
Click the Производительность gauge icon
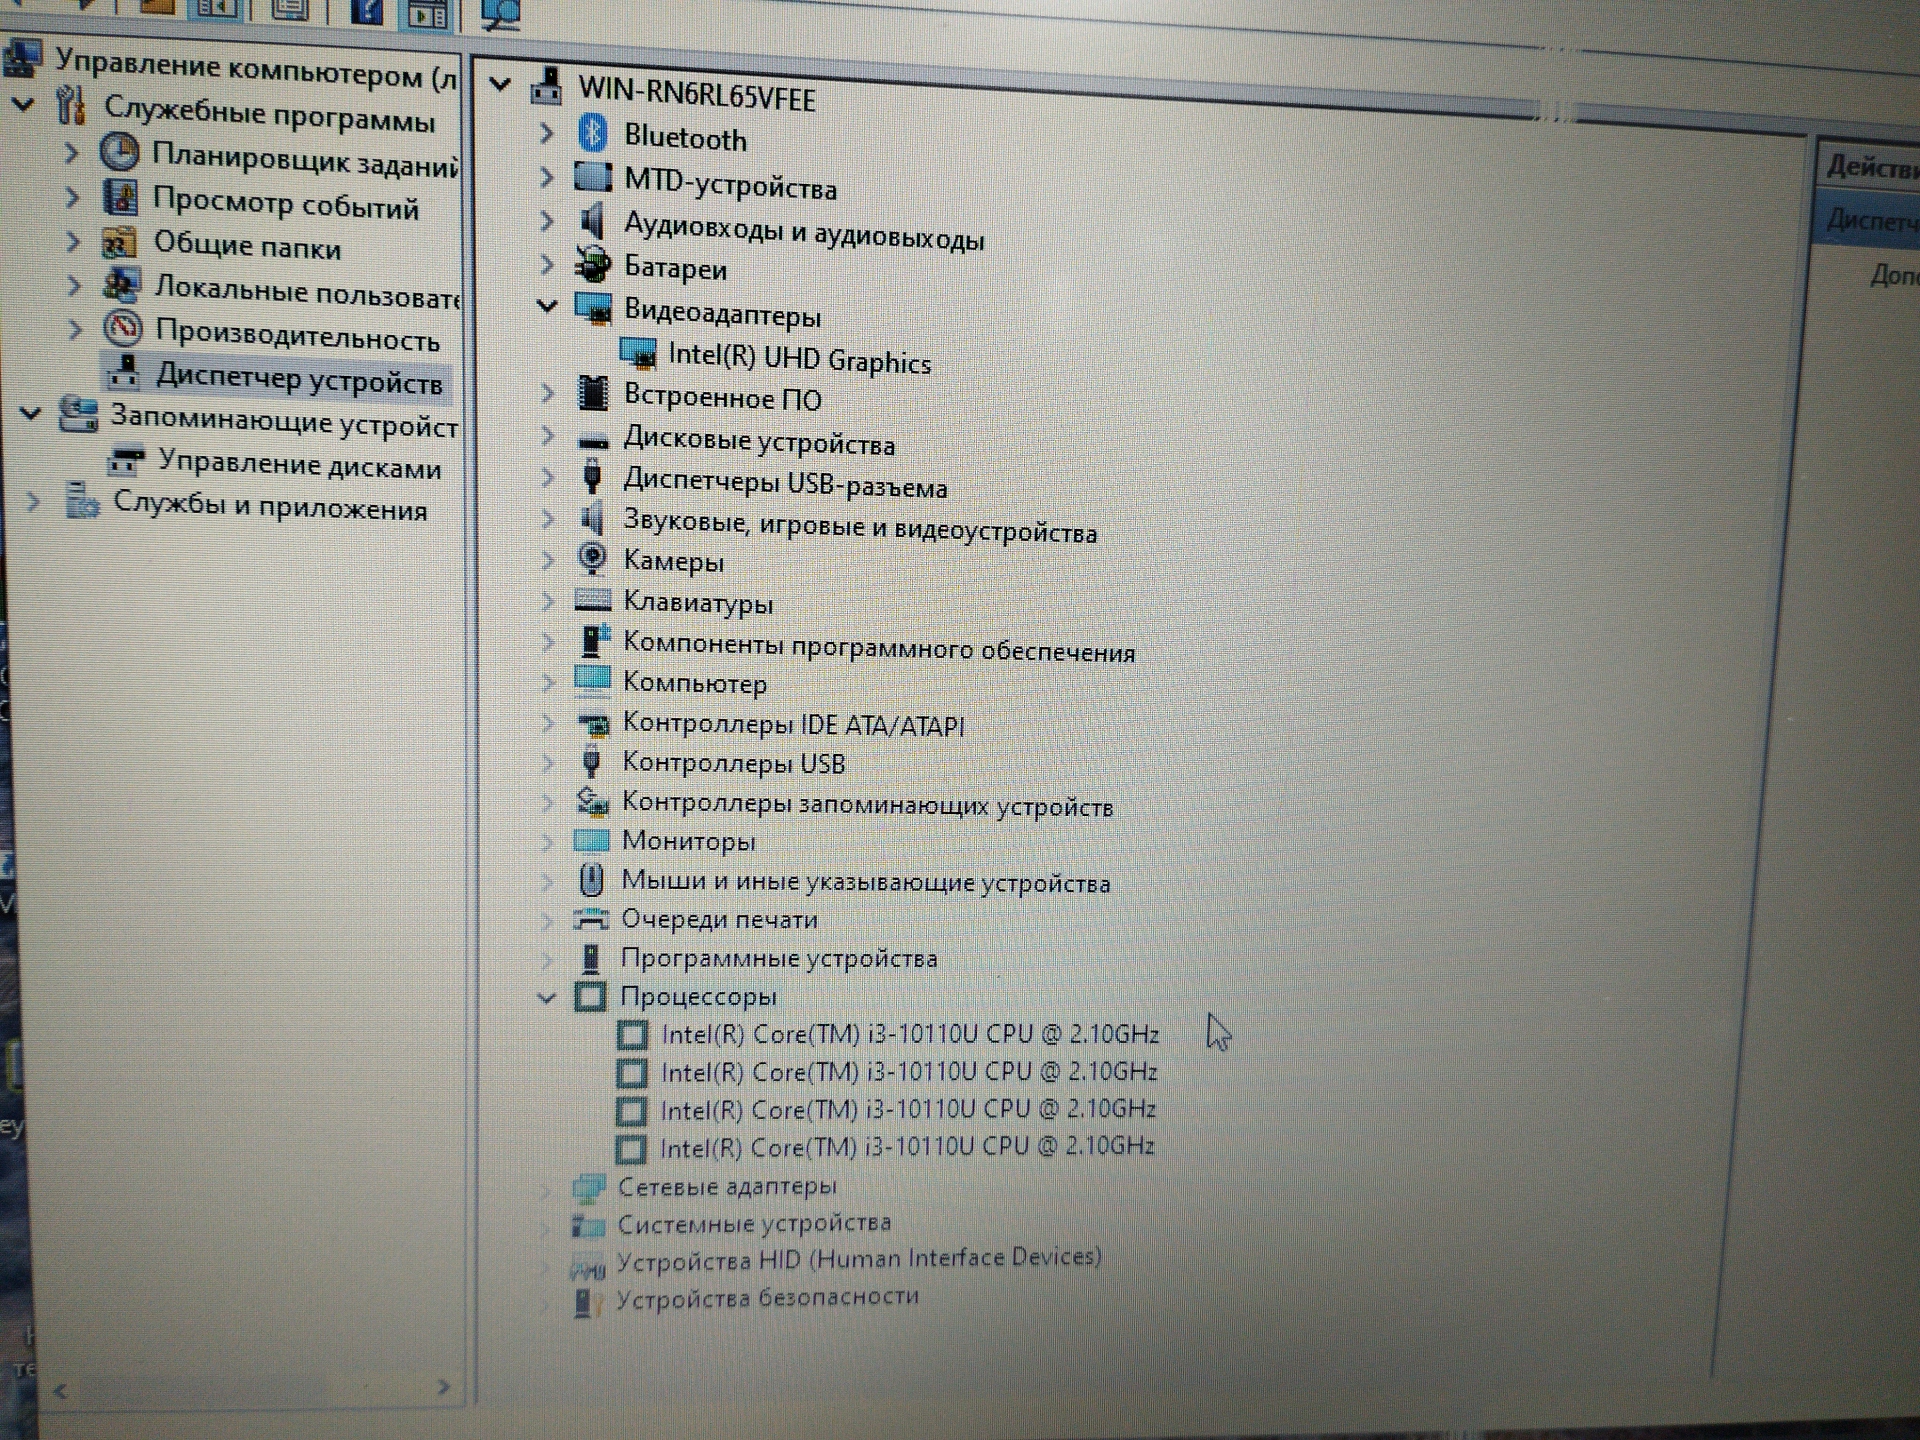(x=123, y=328)
